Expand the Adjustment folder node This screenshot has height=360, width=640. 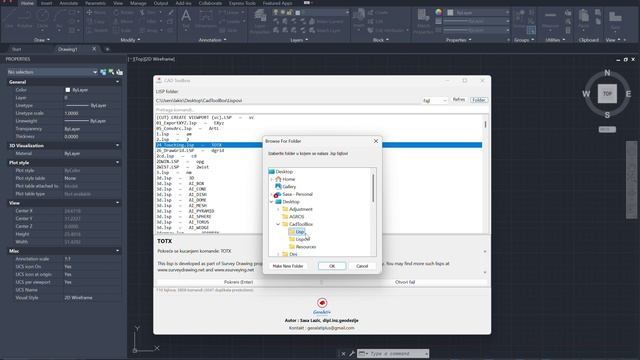[x=278, y=209]
